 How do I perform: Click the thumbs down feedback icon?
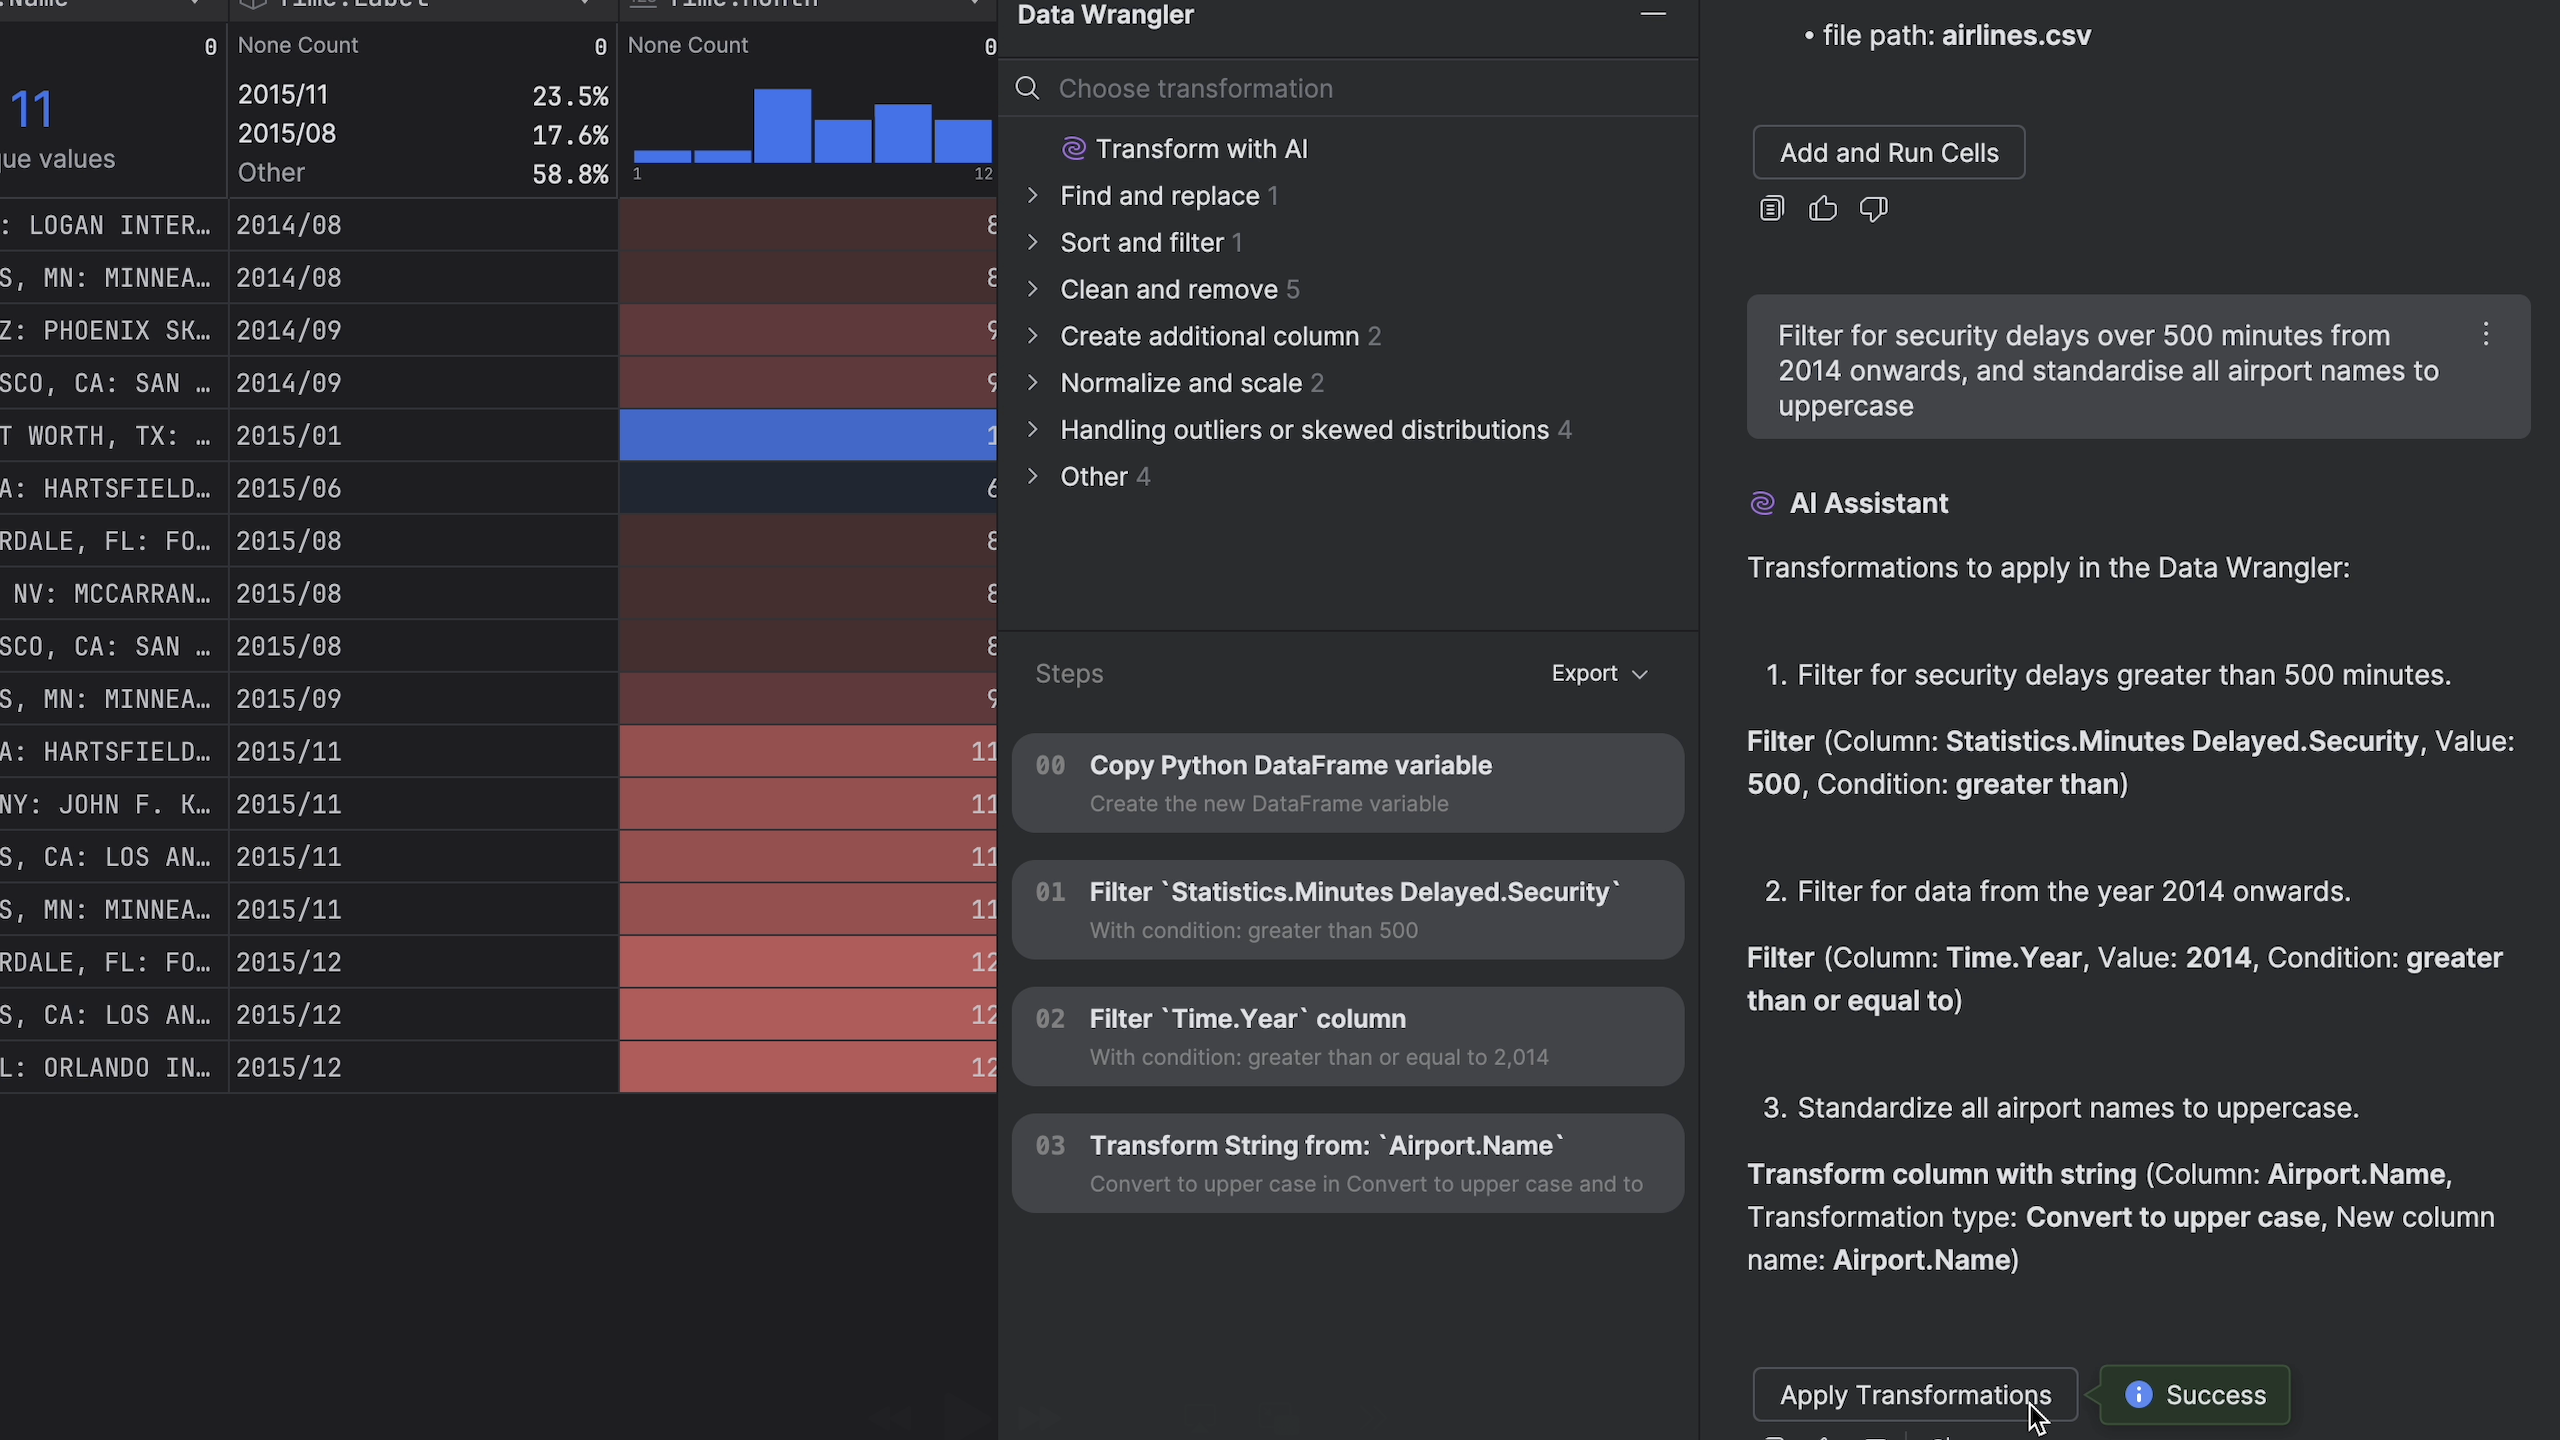point(1873,209)
